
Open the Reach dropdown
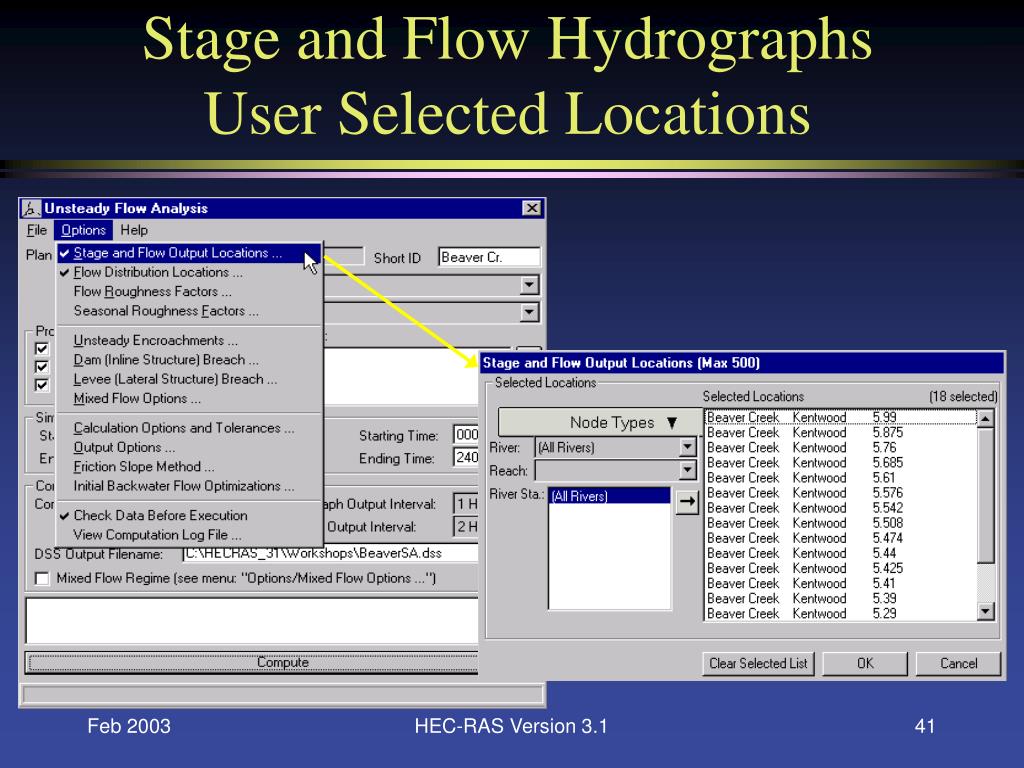coord(615,470)
